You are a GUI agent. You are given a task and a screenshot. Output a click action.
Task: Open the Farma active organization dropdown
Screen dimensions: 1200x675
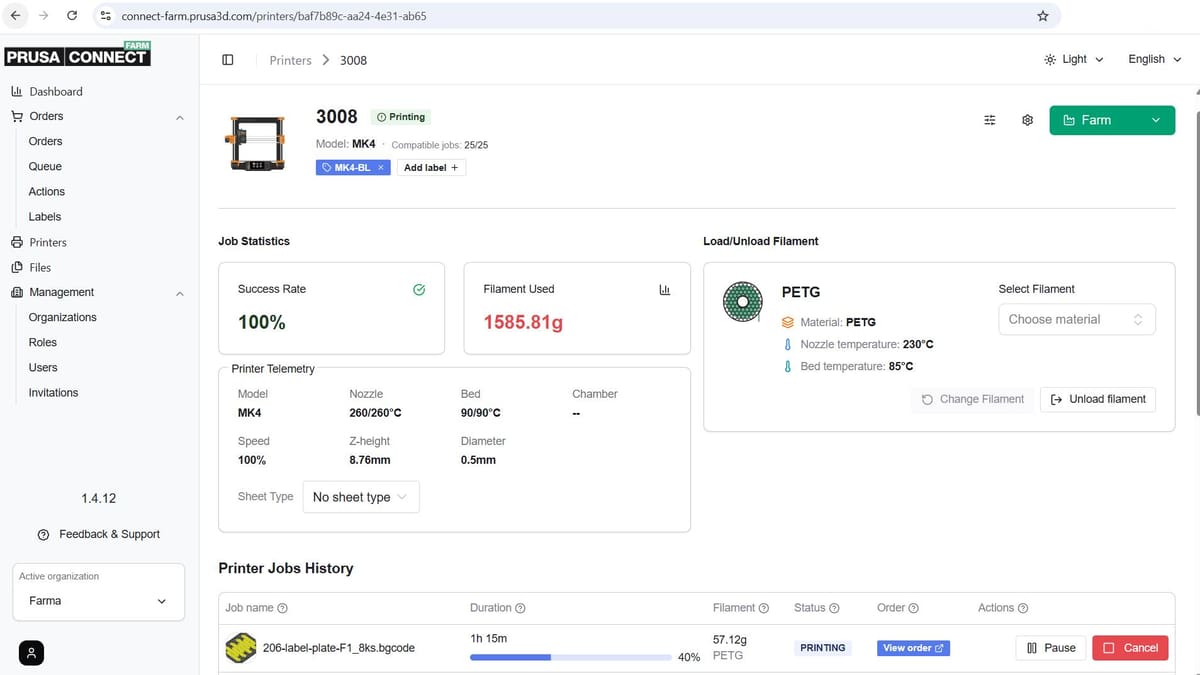click(98, 601)
